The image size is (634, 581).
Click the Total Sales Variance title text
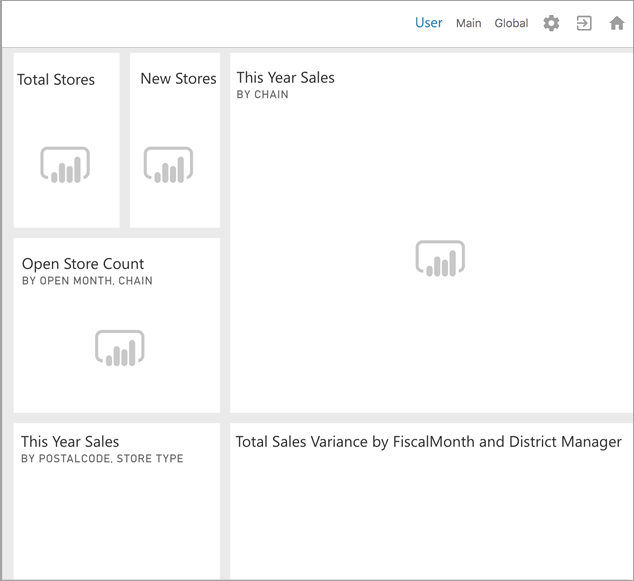coord(428,442)
